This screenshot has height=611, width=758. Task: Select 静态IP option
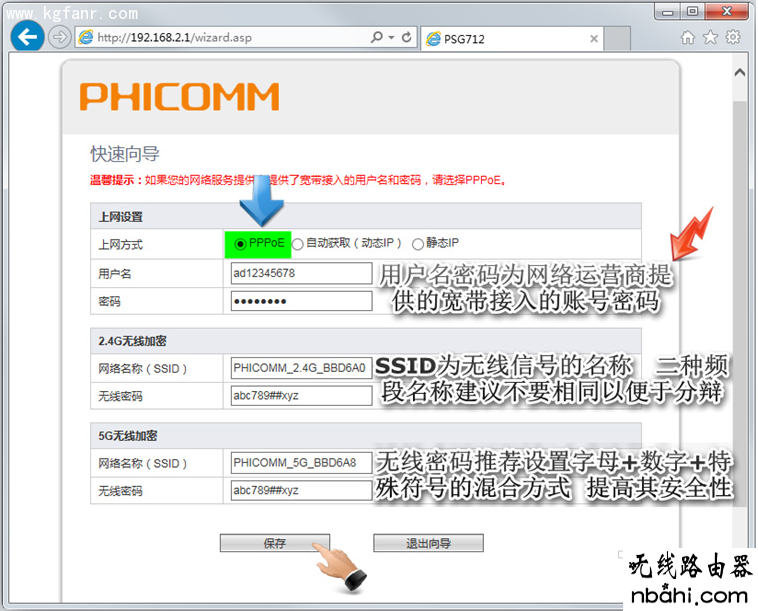pos(418,244)
